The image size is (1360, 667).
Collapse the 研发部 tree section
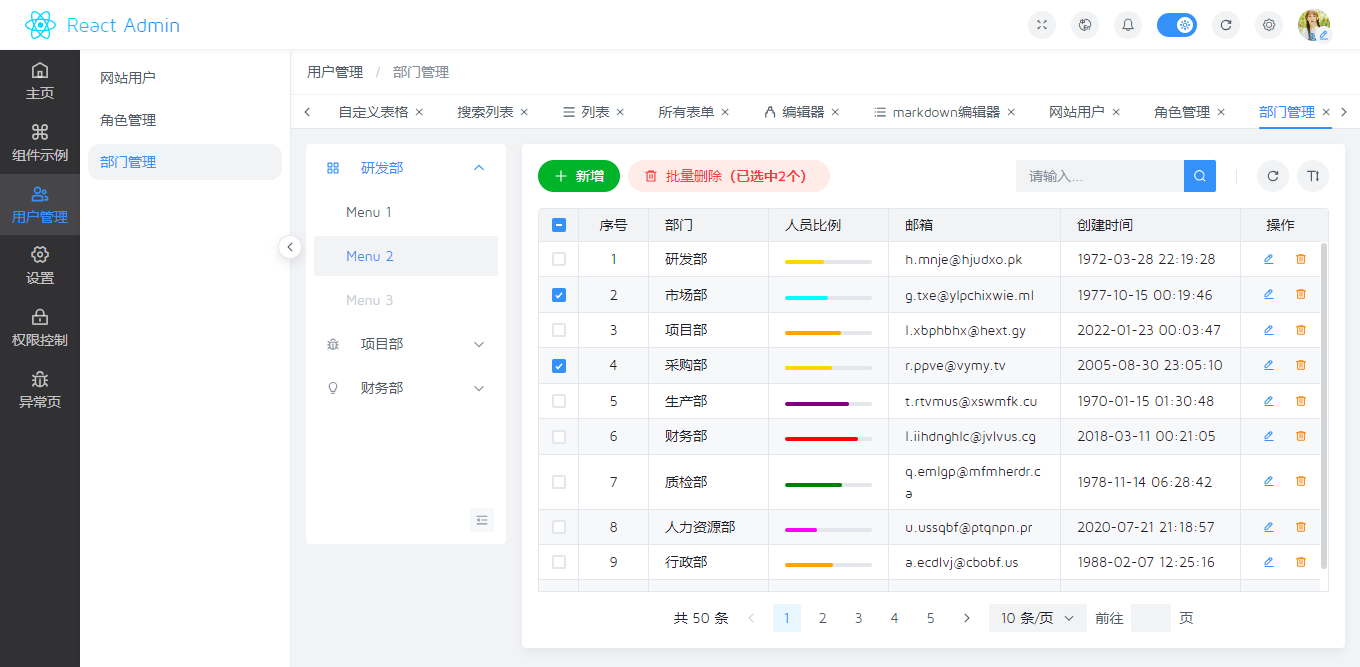478,168
